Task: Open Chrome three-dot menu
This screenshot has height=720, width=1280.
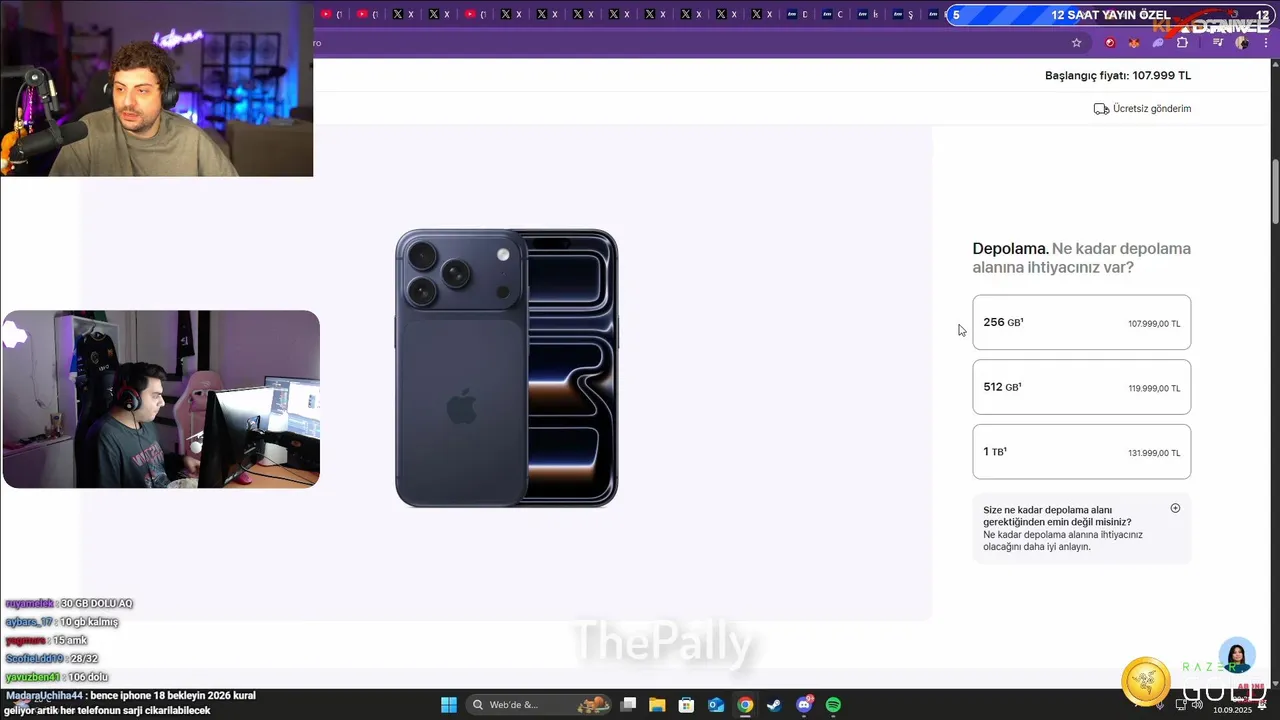Action: [x=1266, y=43]
